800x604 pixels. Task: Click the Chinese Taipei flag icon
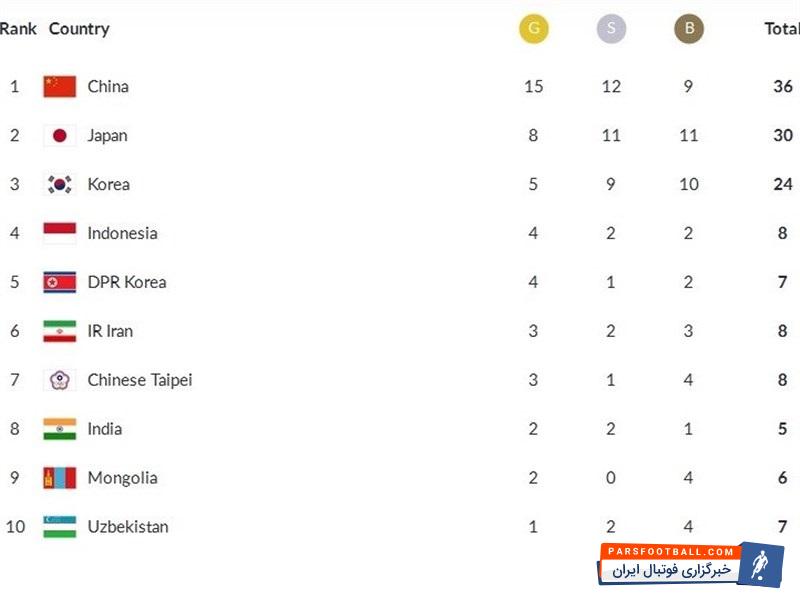coord(60,380)
